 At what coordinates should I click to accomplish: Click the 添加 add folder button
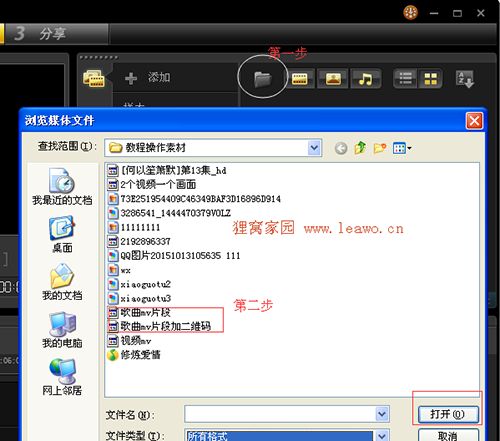tap(147, 78)
